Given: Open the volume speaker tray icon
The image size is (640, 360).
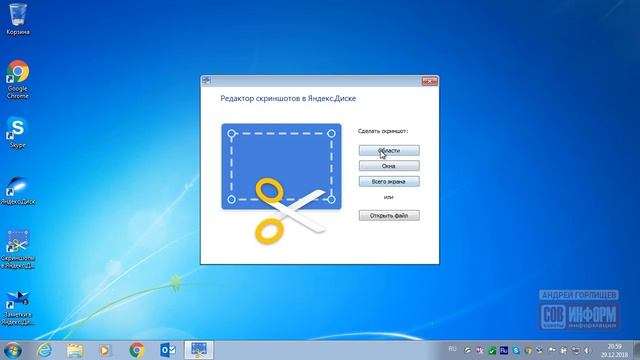Looking at the screenshot, I should point(587,351).
